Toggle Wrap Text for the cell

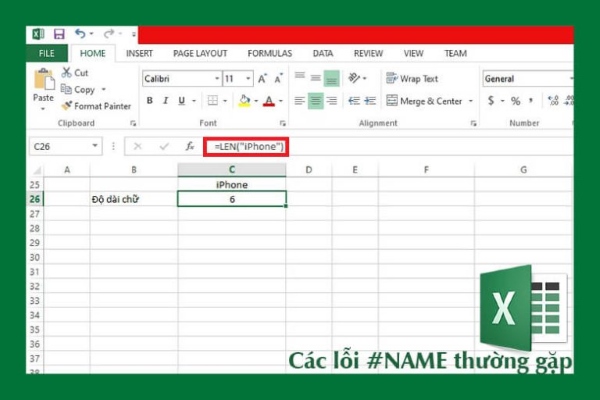(410, 78)
